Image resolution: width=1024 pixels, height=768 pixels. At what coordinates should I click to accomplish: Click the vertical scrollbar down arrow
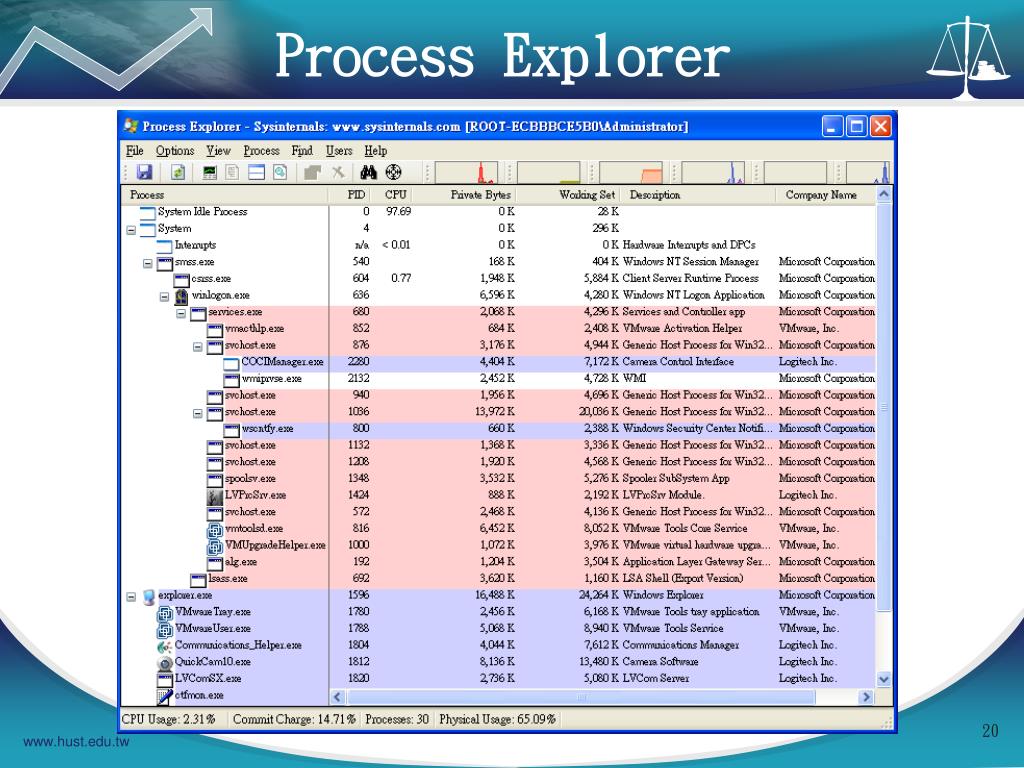[x=884, y=679]
